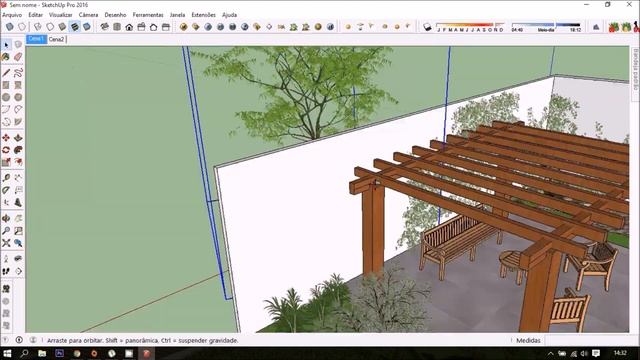The width and height of the screenshot is (640, 360).
Task: Set Front view house icon
Action: pyautogui.click(x=129, y=27)
